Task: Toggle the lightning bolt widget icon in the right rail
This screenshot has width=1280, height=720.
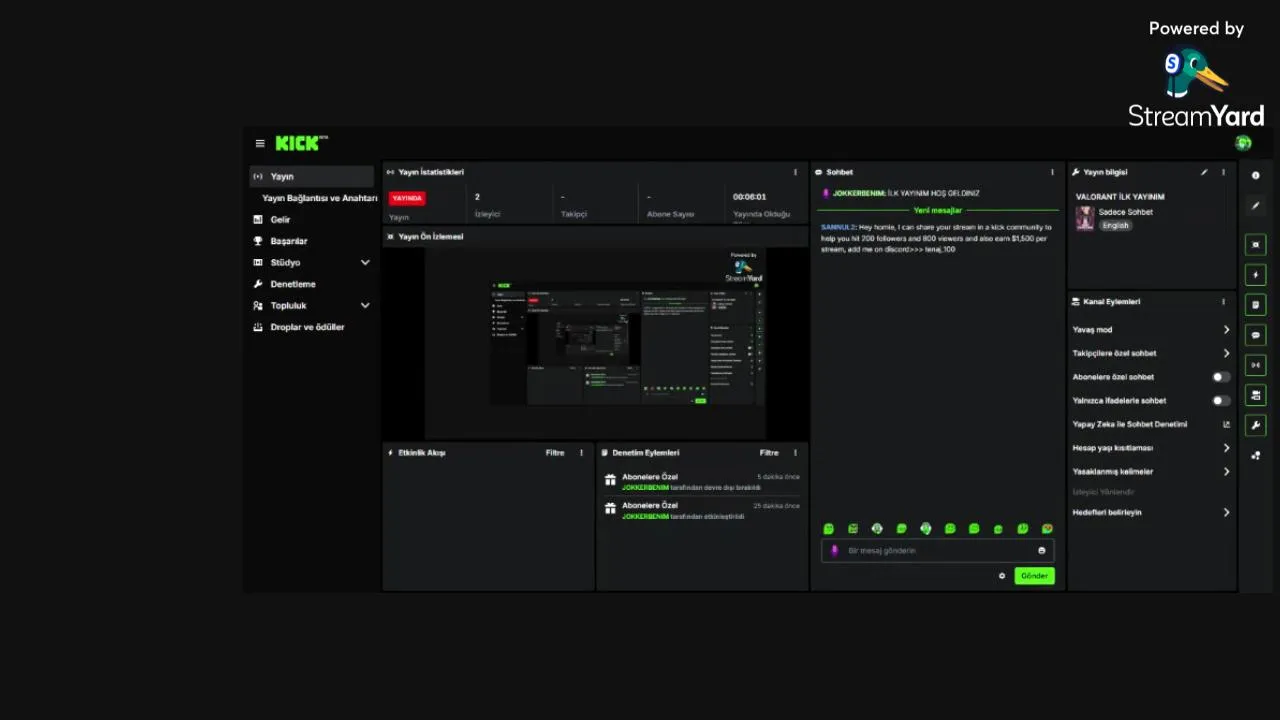Action: 1256,274
